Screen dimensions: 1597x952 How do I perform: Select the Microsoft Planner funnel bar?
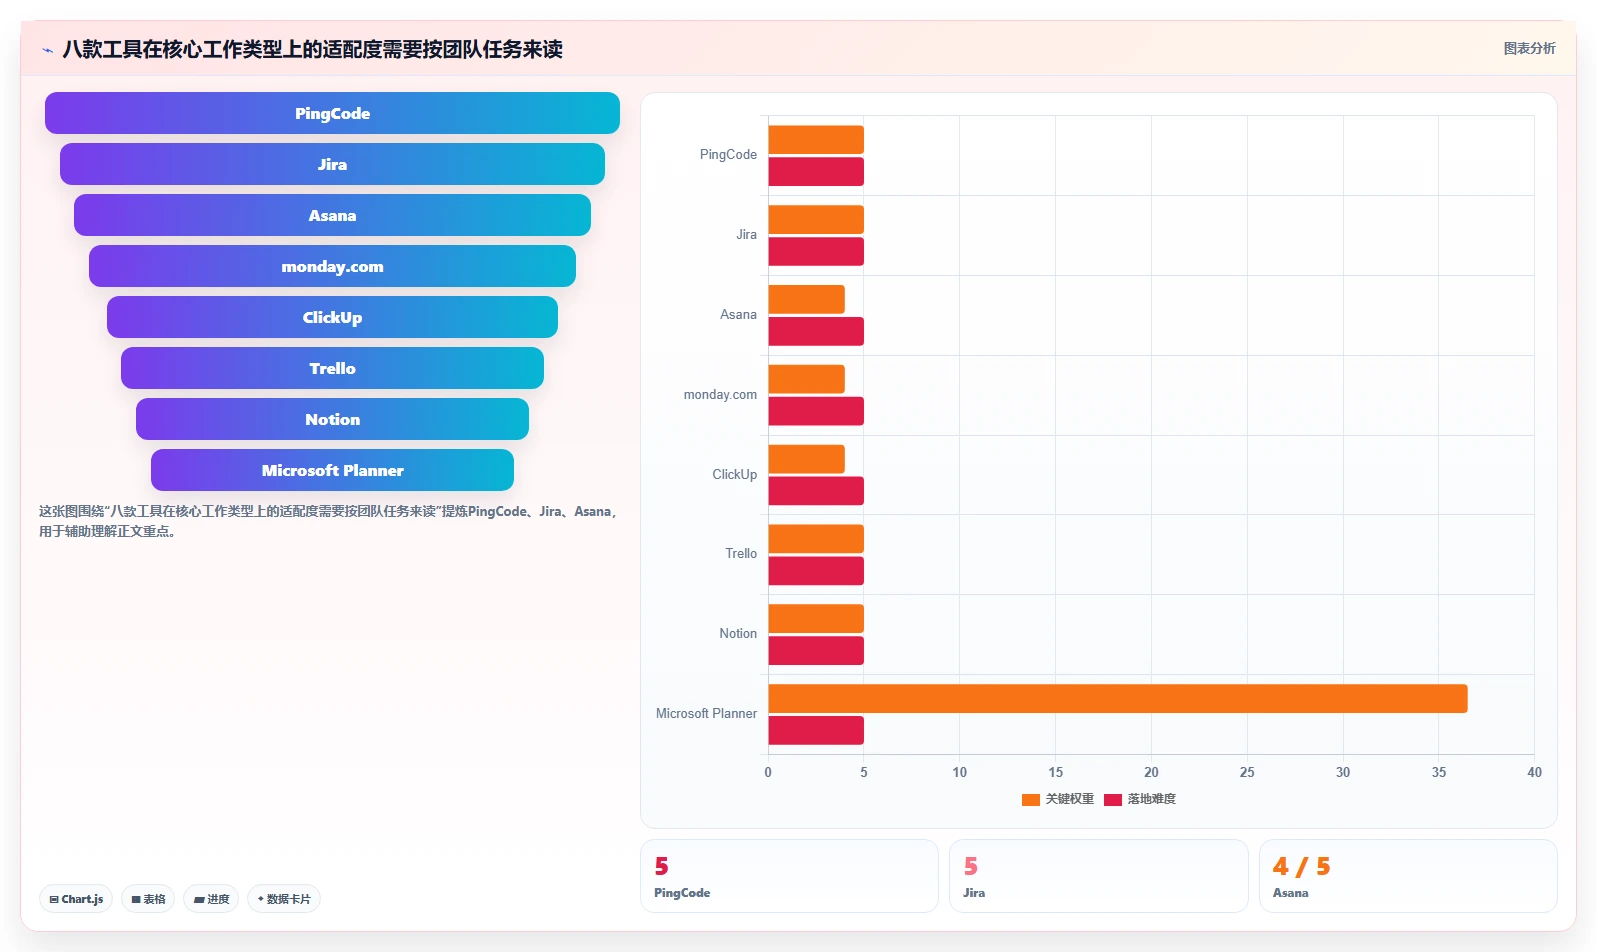tap(332, 470)
